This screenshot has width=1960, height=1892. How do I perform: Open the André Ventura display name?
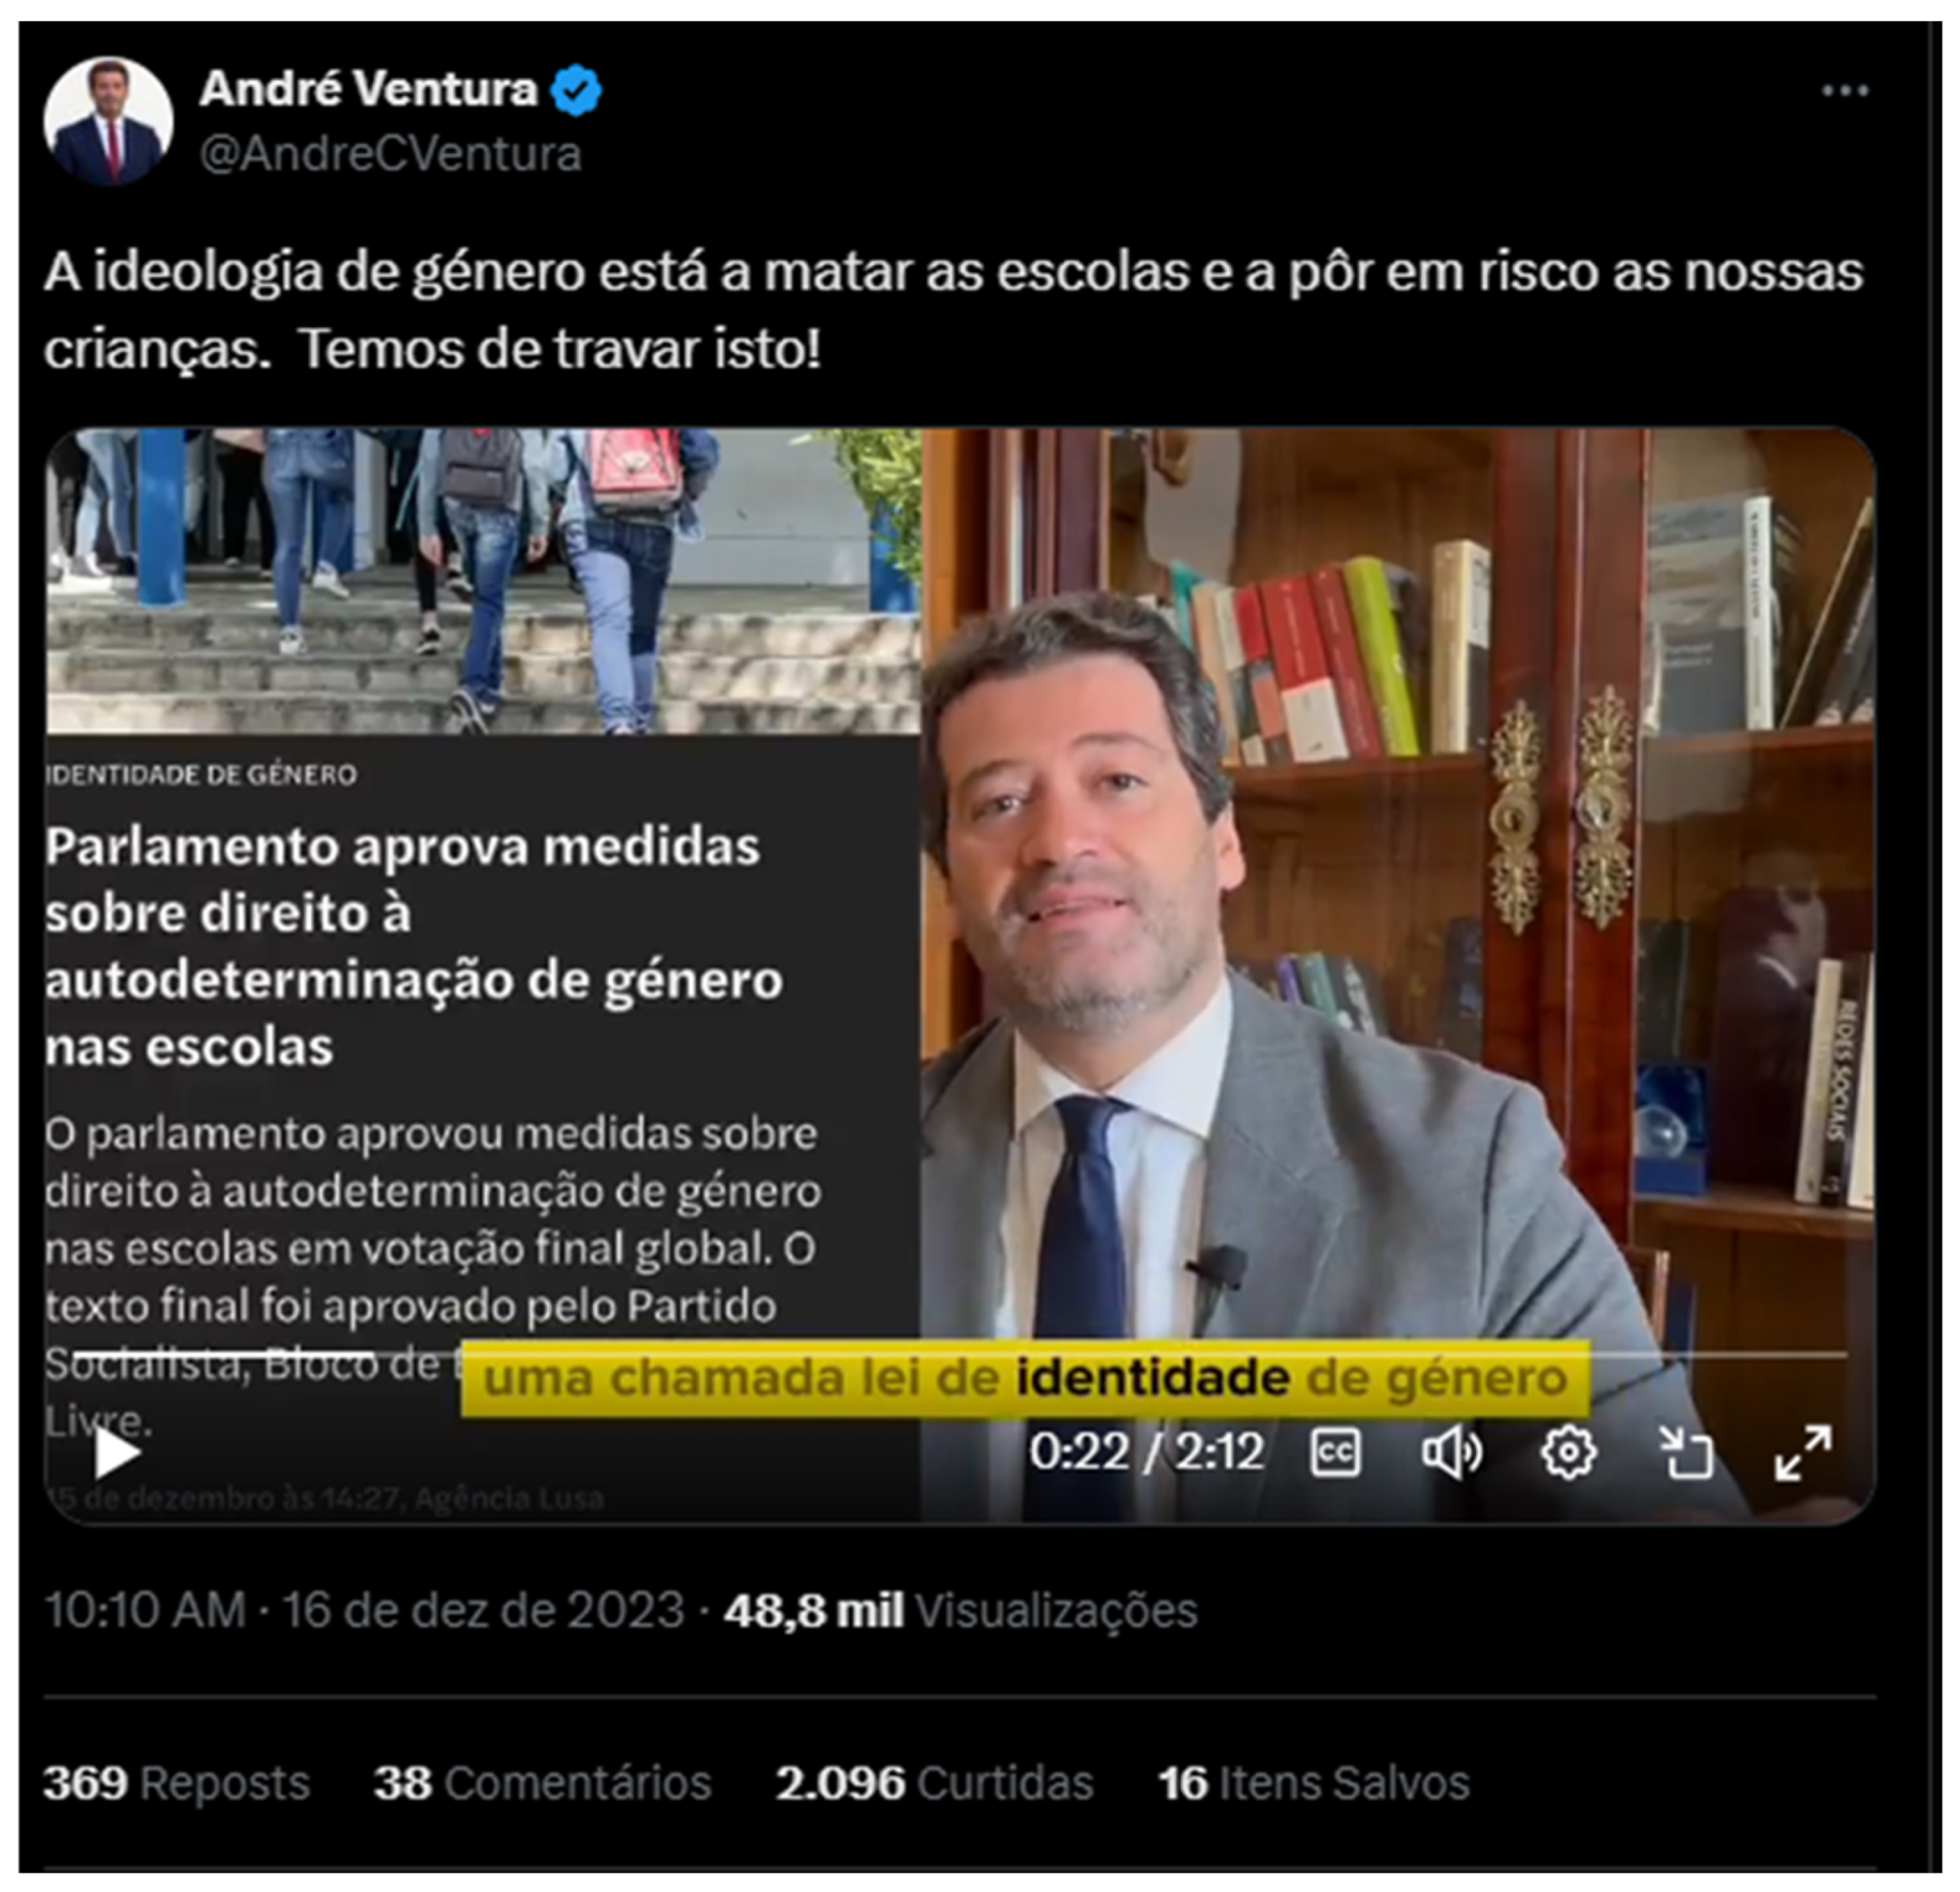click(x=369, y=89)
